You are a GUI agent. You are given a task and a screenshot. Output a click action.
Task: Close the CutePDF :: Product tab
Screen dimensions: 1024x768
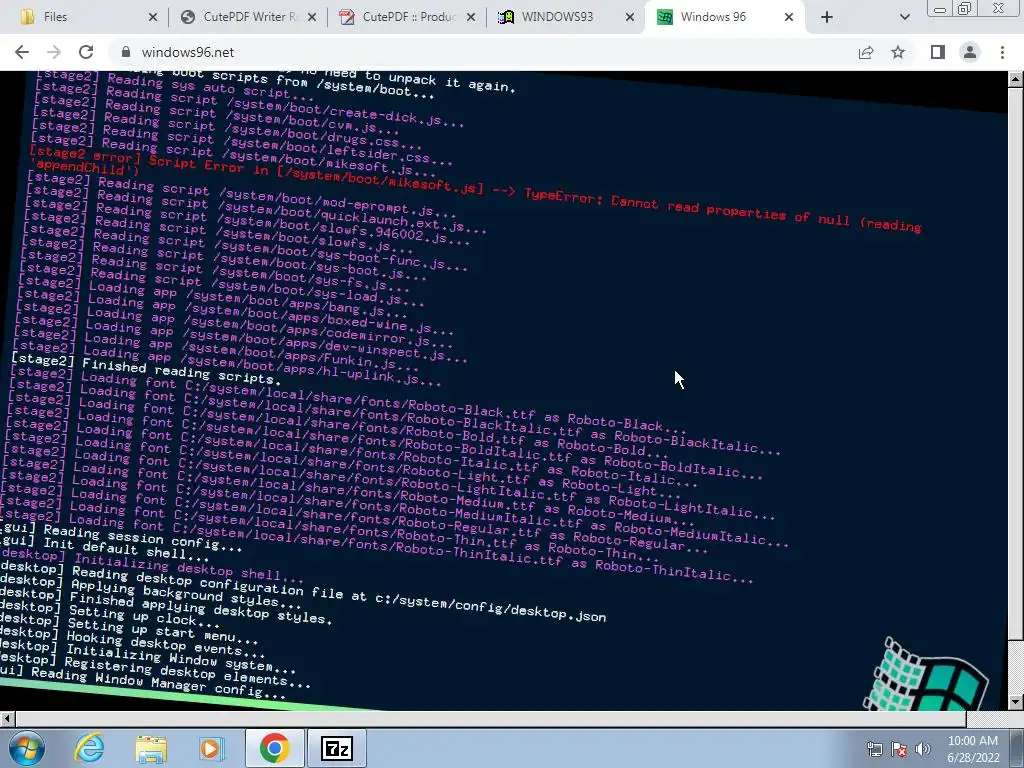coord(471,17)
